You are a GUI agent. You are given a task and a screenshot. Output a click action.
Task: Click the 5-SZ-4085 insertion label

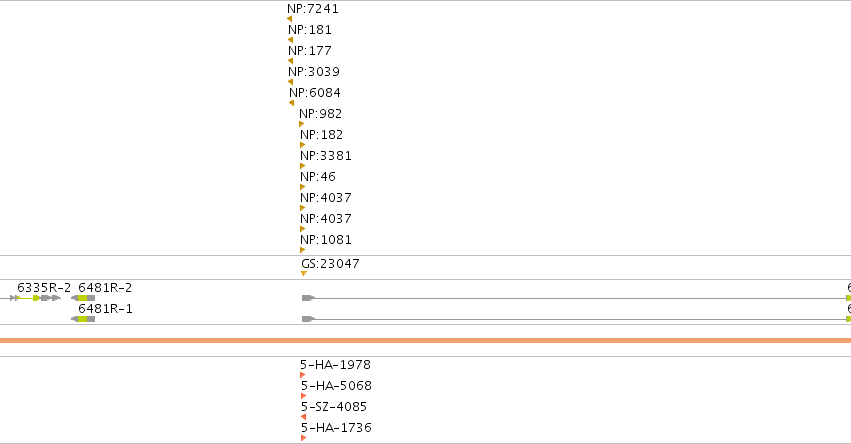pos(334,407)
